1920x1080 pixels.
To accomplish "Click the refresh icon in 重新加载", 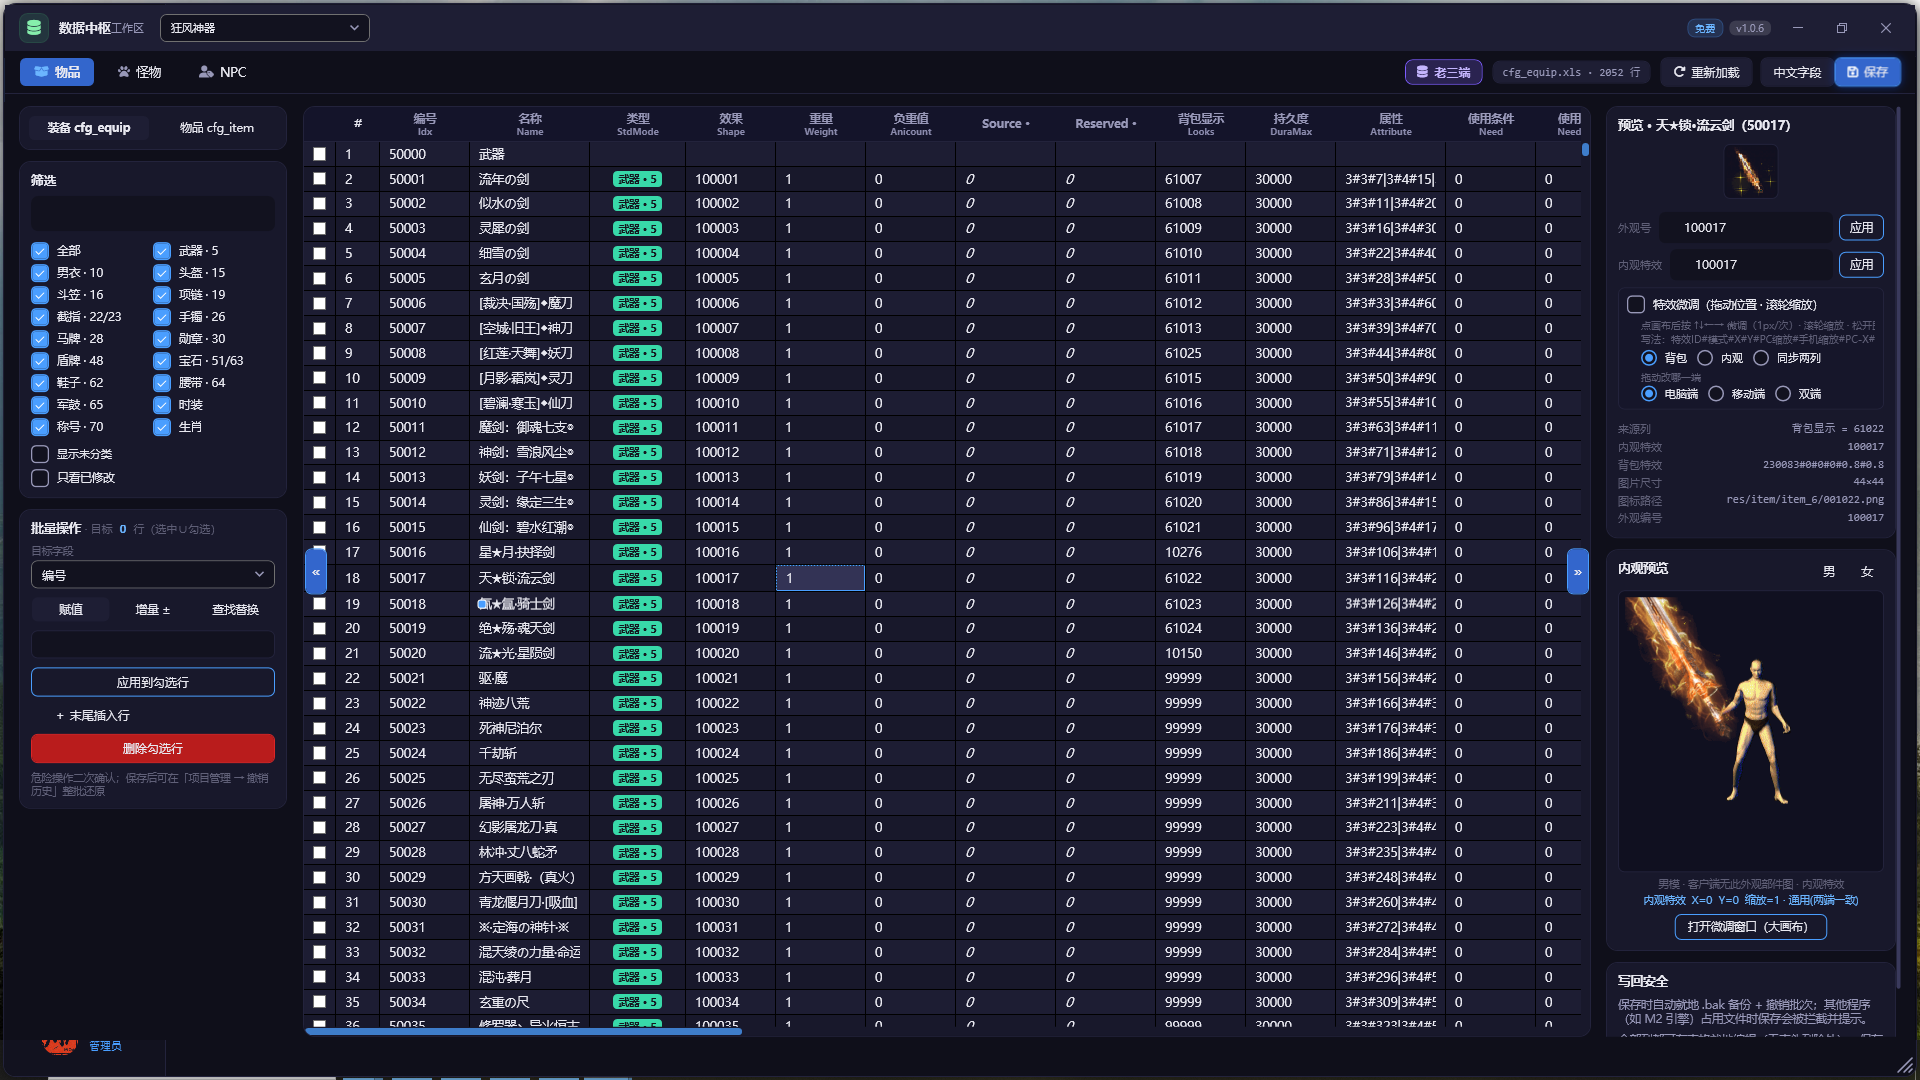I will 1680,72.
